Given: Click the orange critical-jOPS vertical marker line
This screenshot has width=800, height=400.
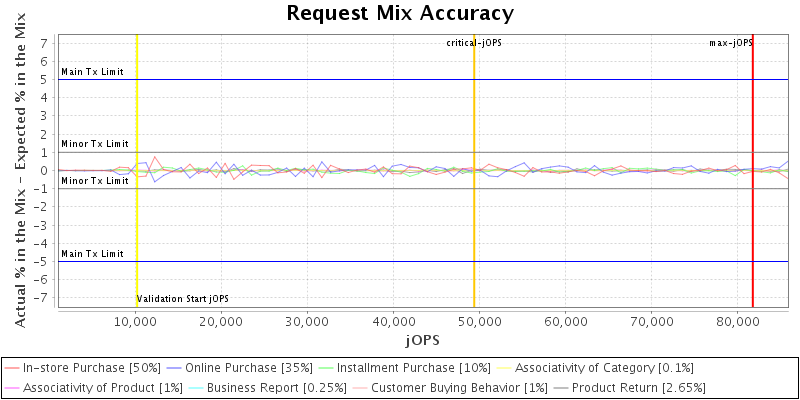Looking at the screenshot, I should pyautogui.click(x=474, y=220).
